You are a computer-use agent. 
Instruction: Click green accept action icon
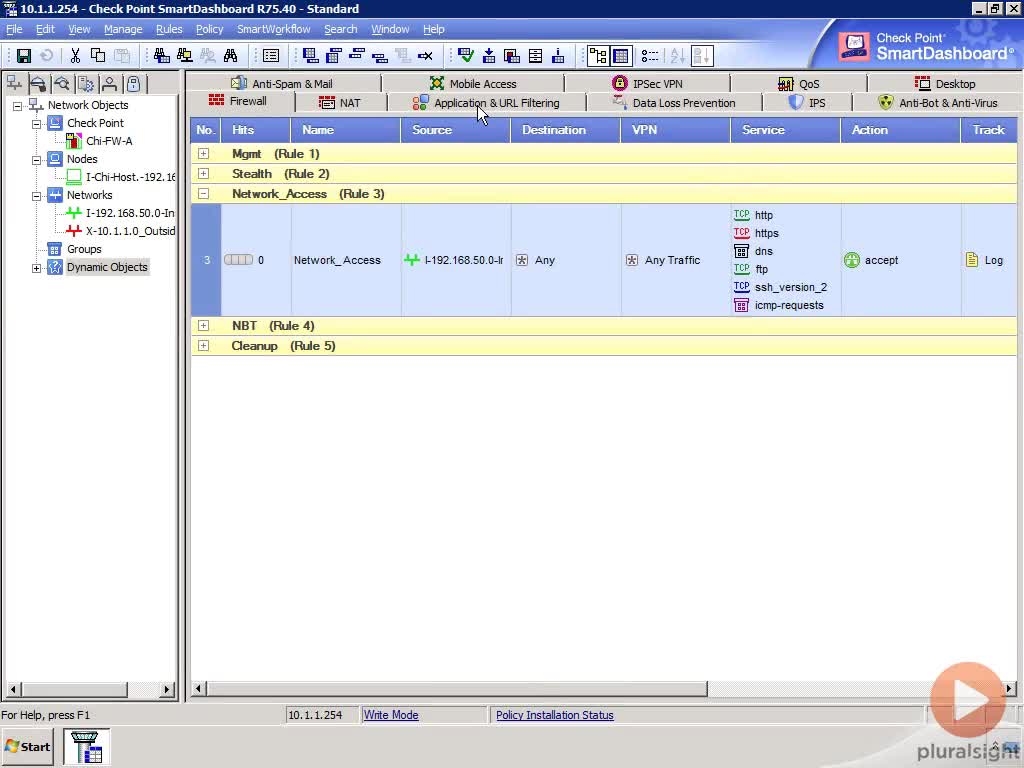coord(852,260)
